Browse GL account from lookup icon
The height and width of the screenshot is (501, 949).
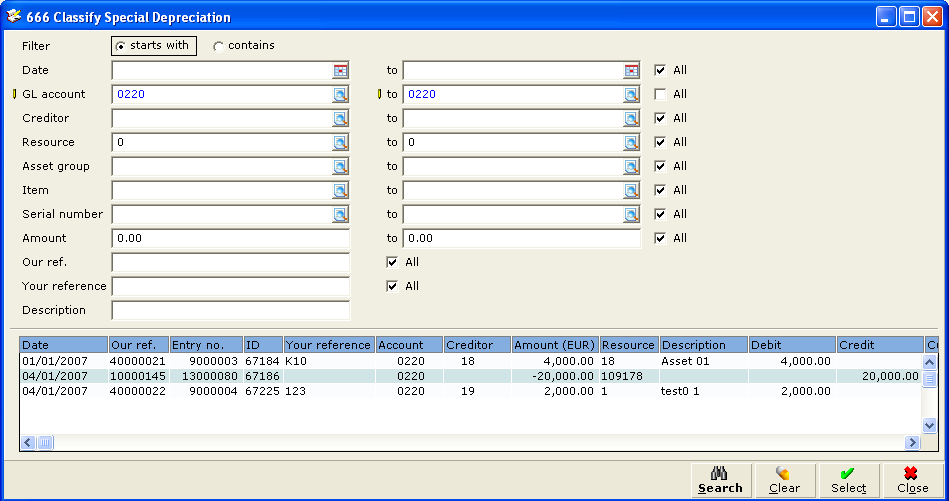(x=341, y=94)
